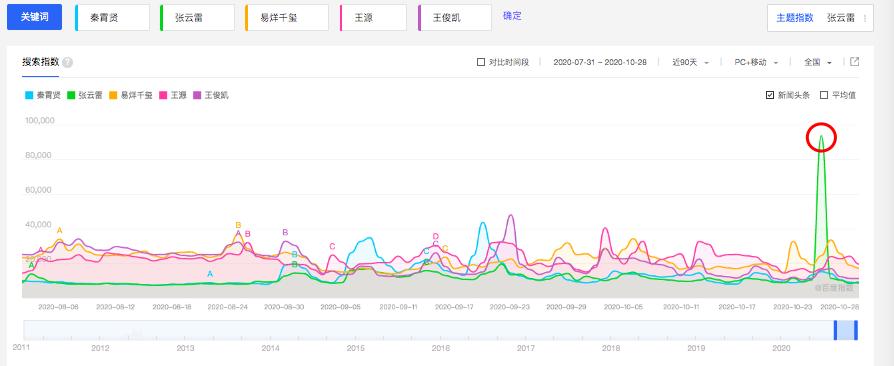This screenshot has height=366, width=894.
Task: Edit the 秦霄贤 keyword field
Action: (x=113, y=18)
